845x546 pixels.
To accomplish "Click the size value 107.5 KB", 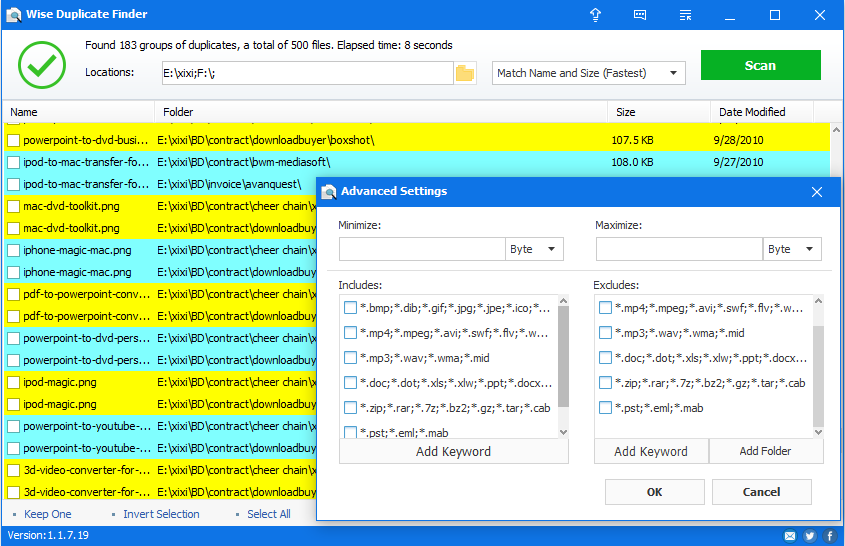I will (632, 140).
